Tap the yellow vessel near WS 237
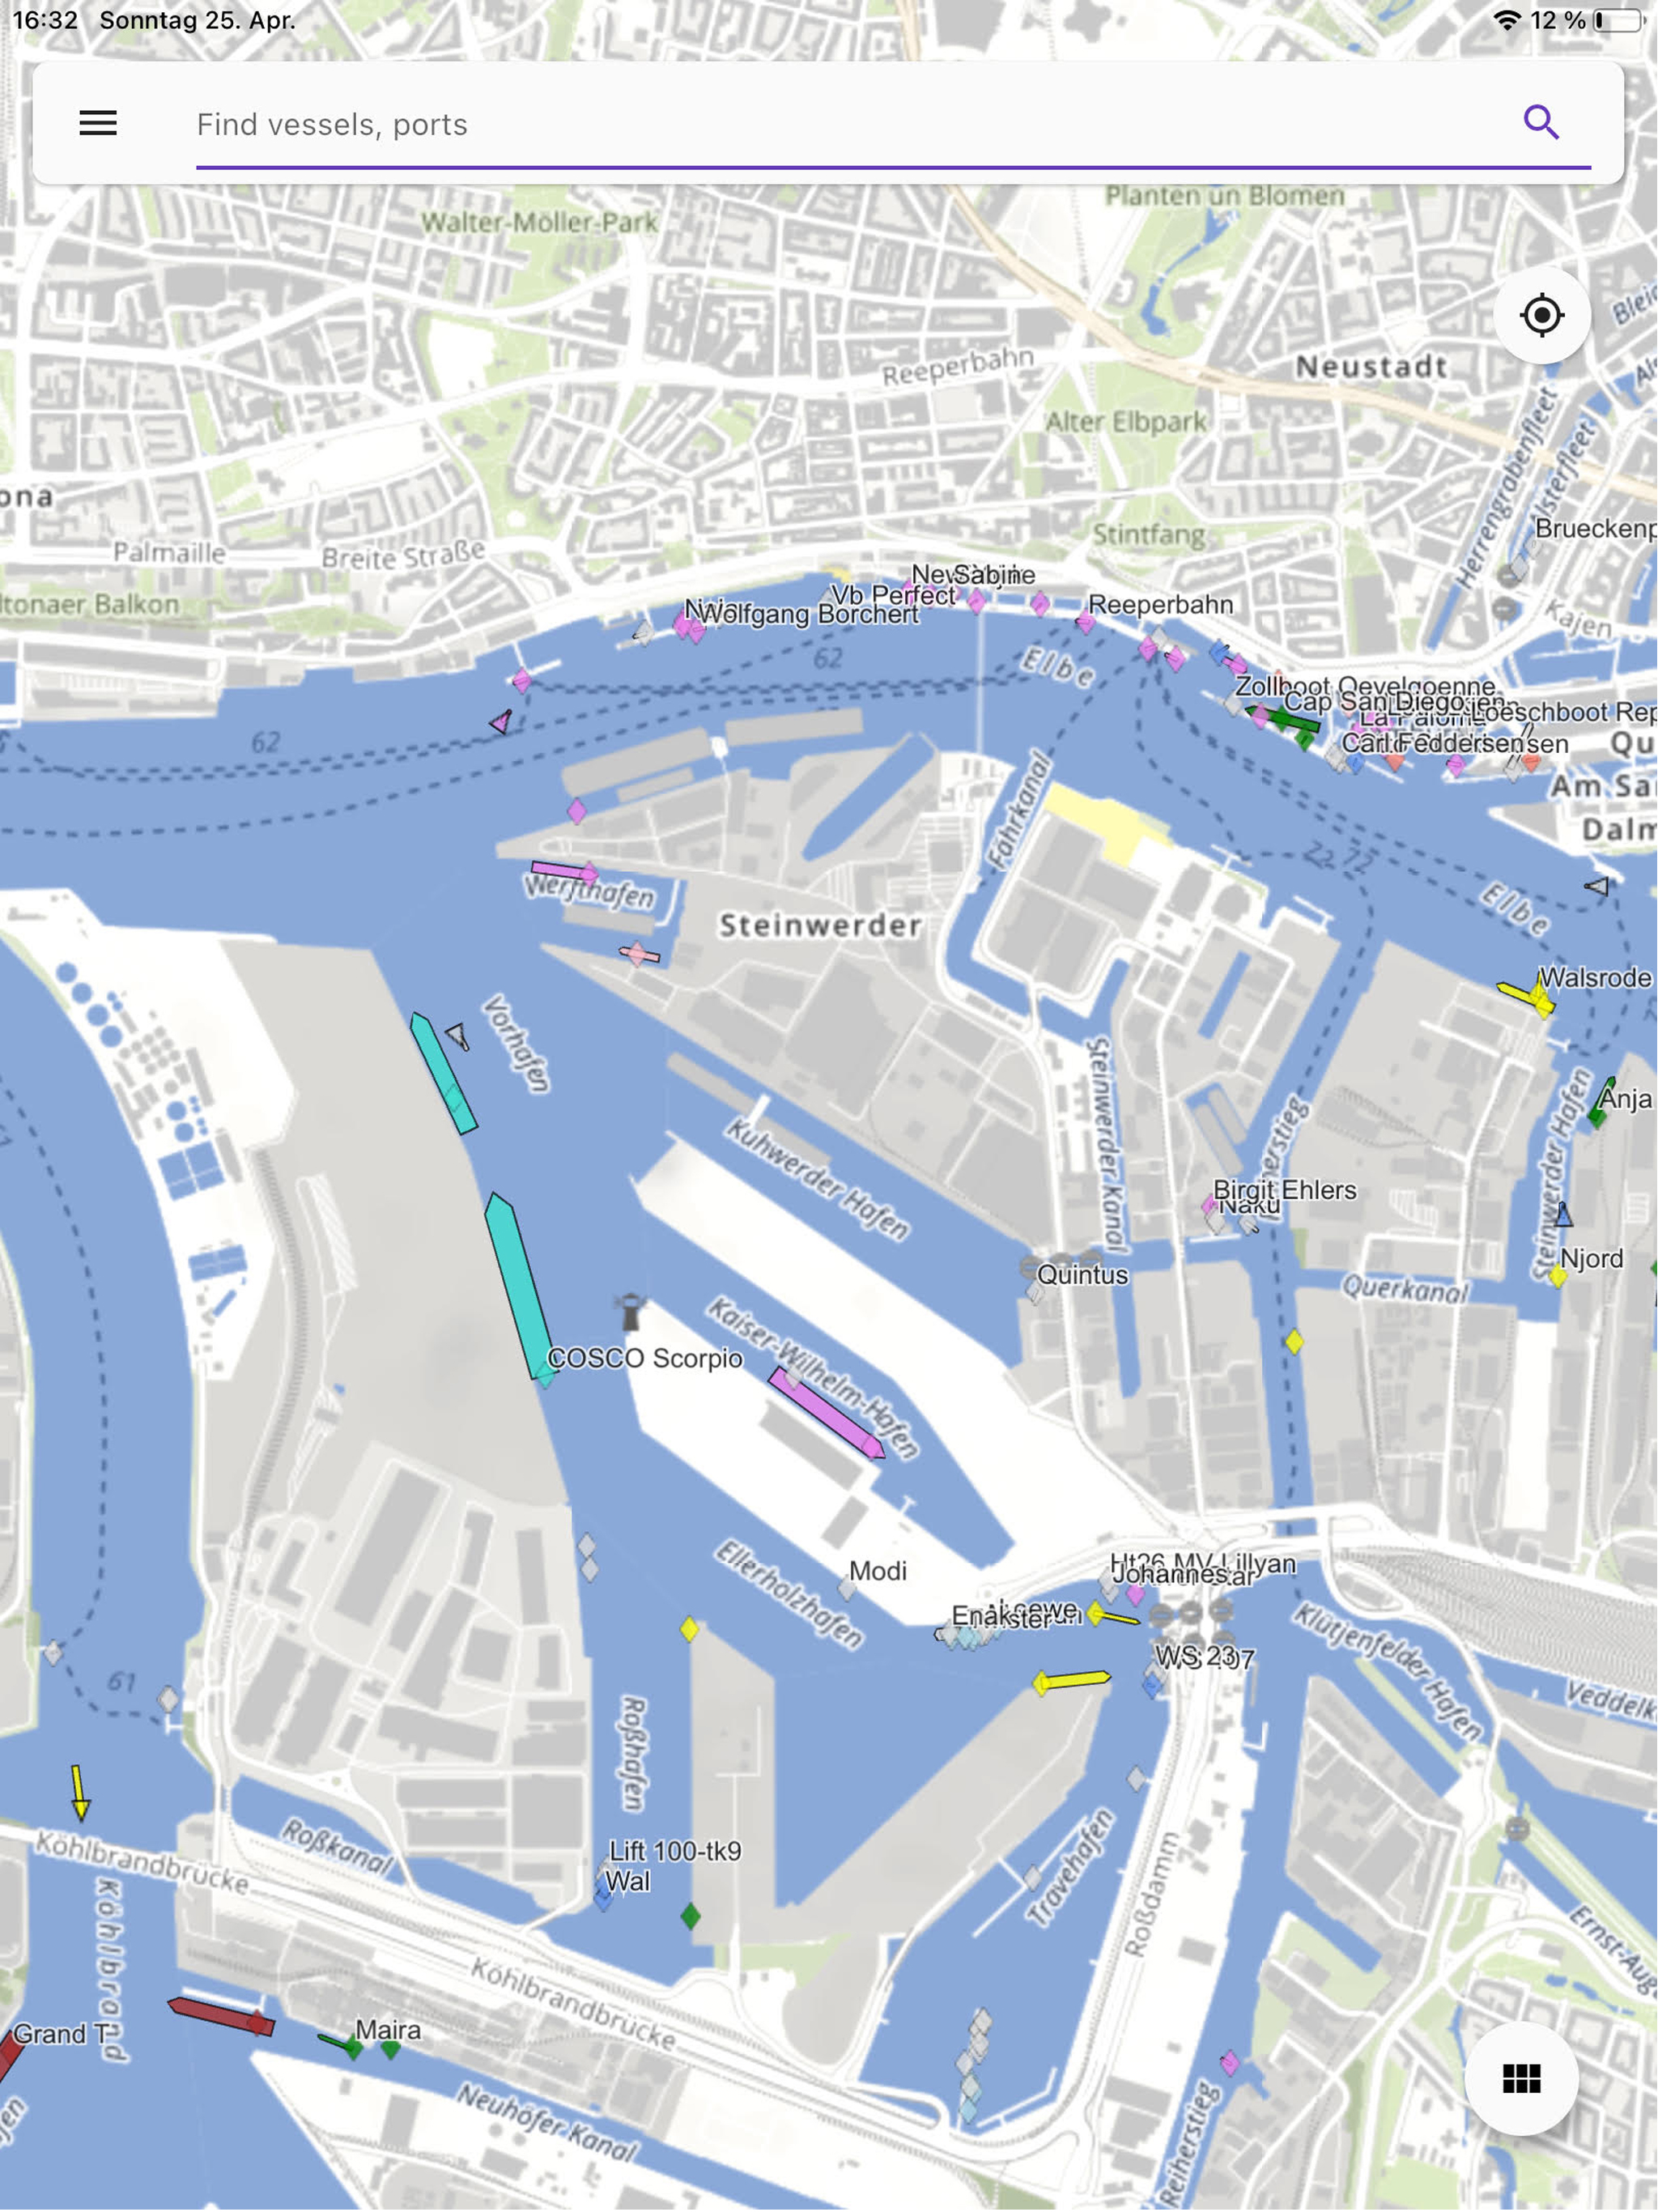Image resolution: width=1658 pixels, height=2212 pixels. tap(1071, 1681)
